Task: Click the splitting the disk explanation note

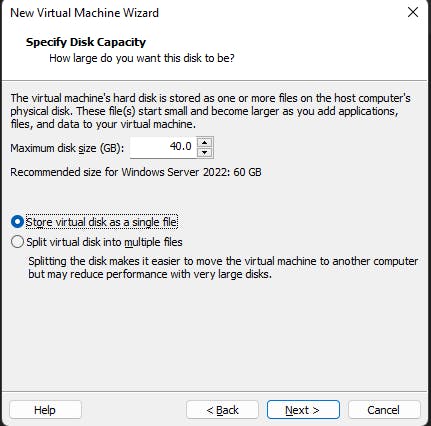Action: tap(223, 267)
